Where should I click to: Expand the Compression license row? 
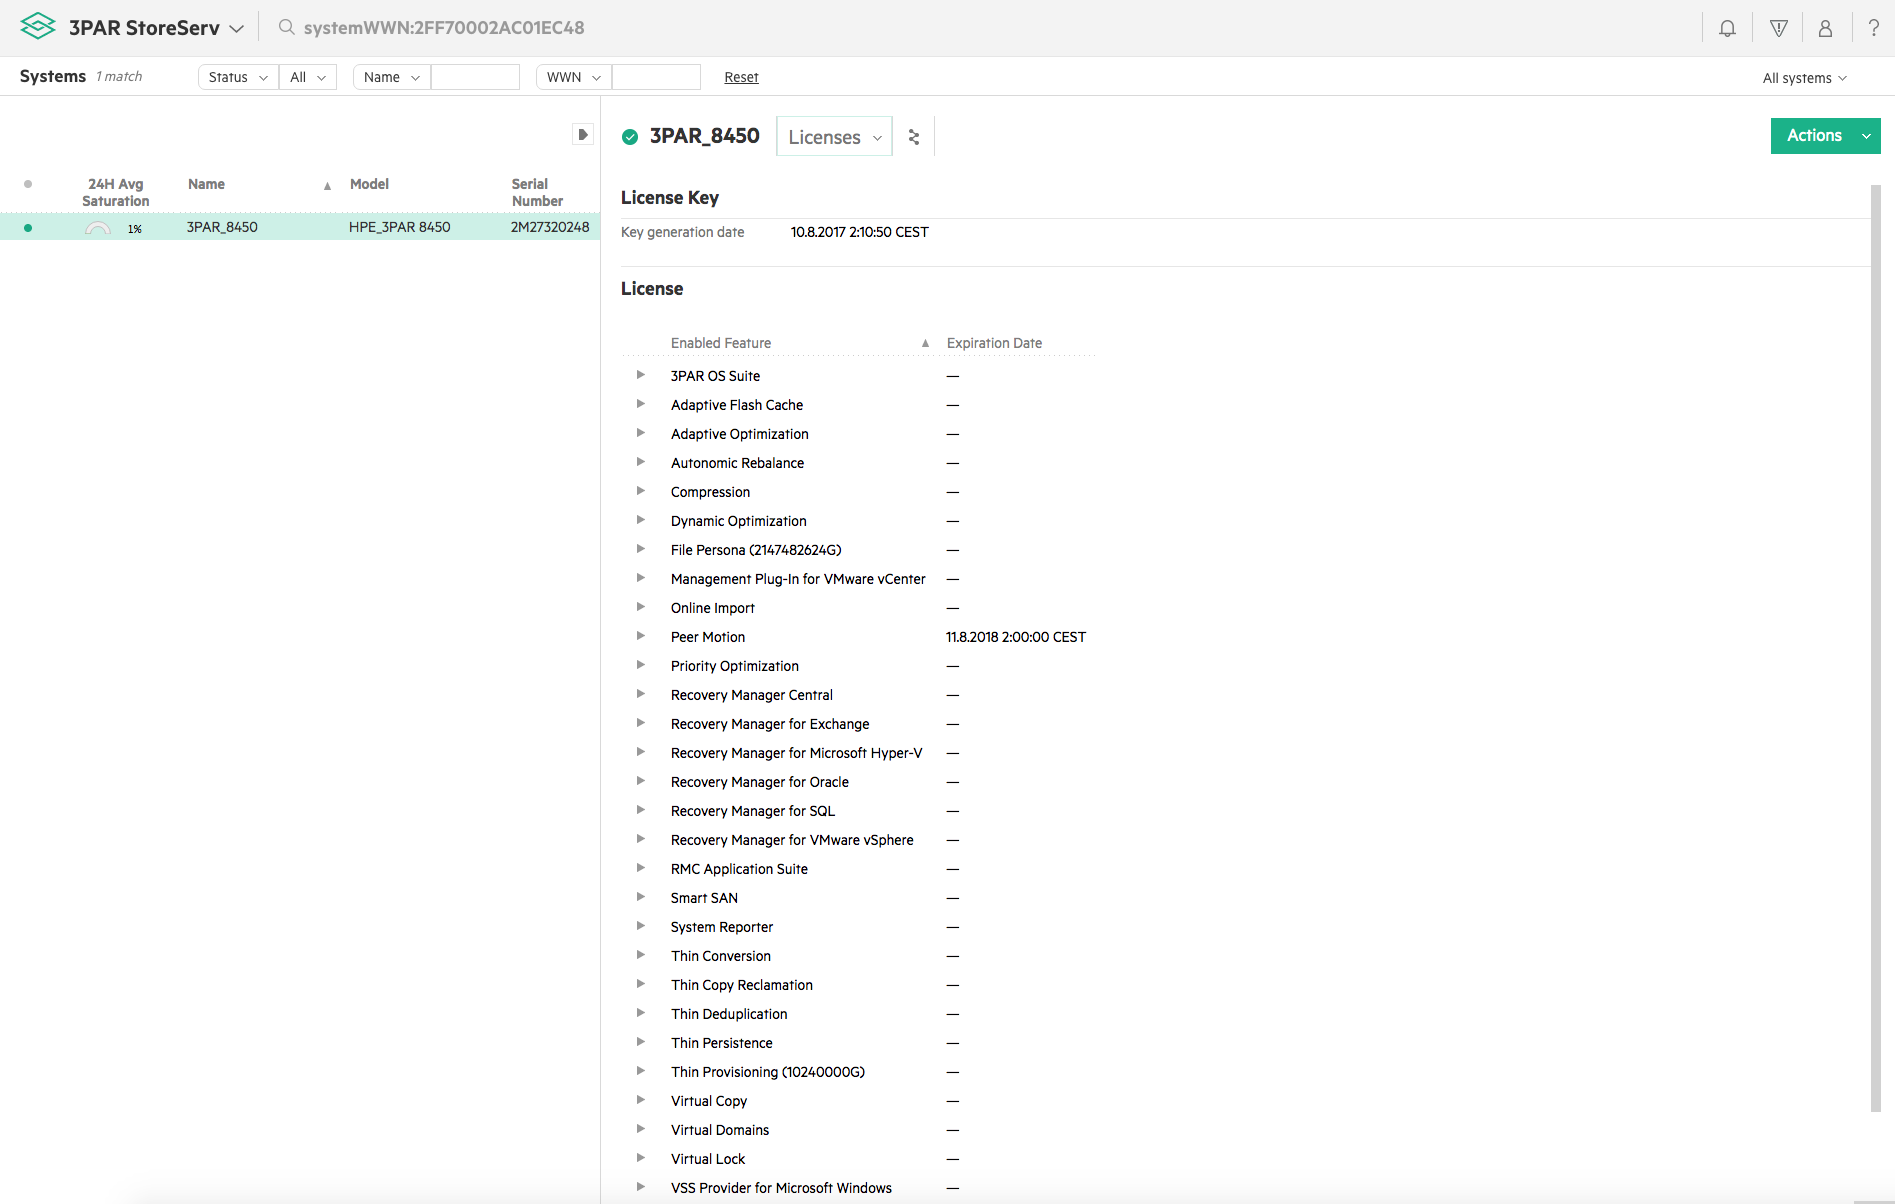tap(640, 491)
